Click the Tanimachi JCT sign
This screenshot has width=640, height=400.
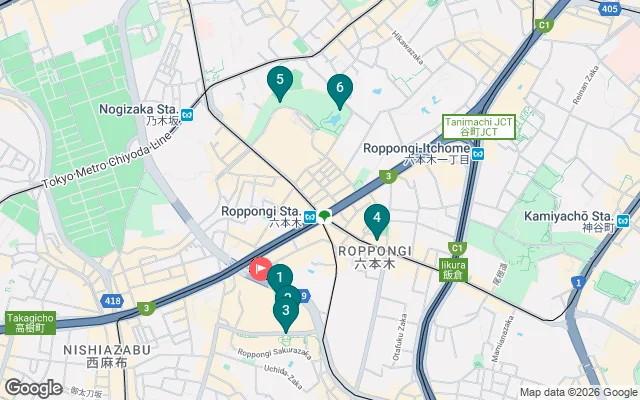pyautogui.click(x=479, y=127)
